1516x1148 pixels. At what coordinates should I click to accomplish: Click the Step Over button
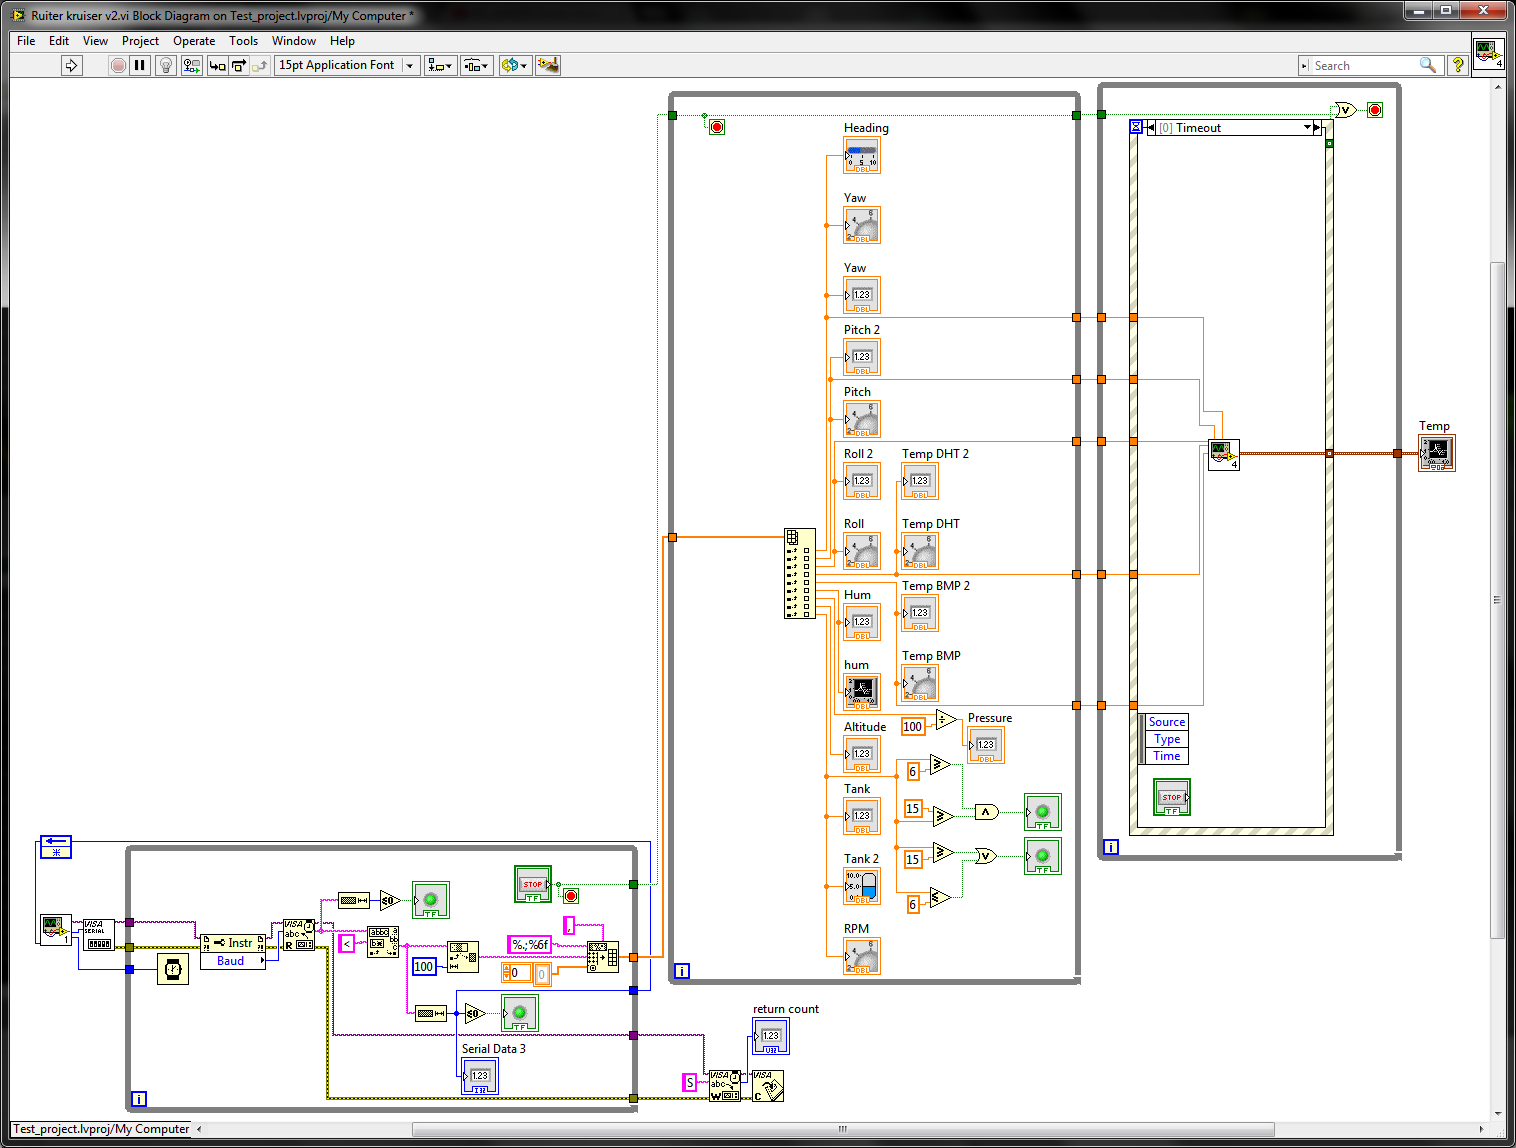coord(239,65)
